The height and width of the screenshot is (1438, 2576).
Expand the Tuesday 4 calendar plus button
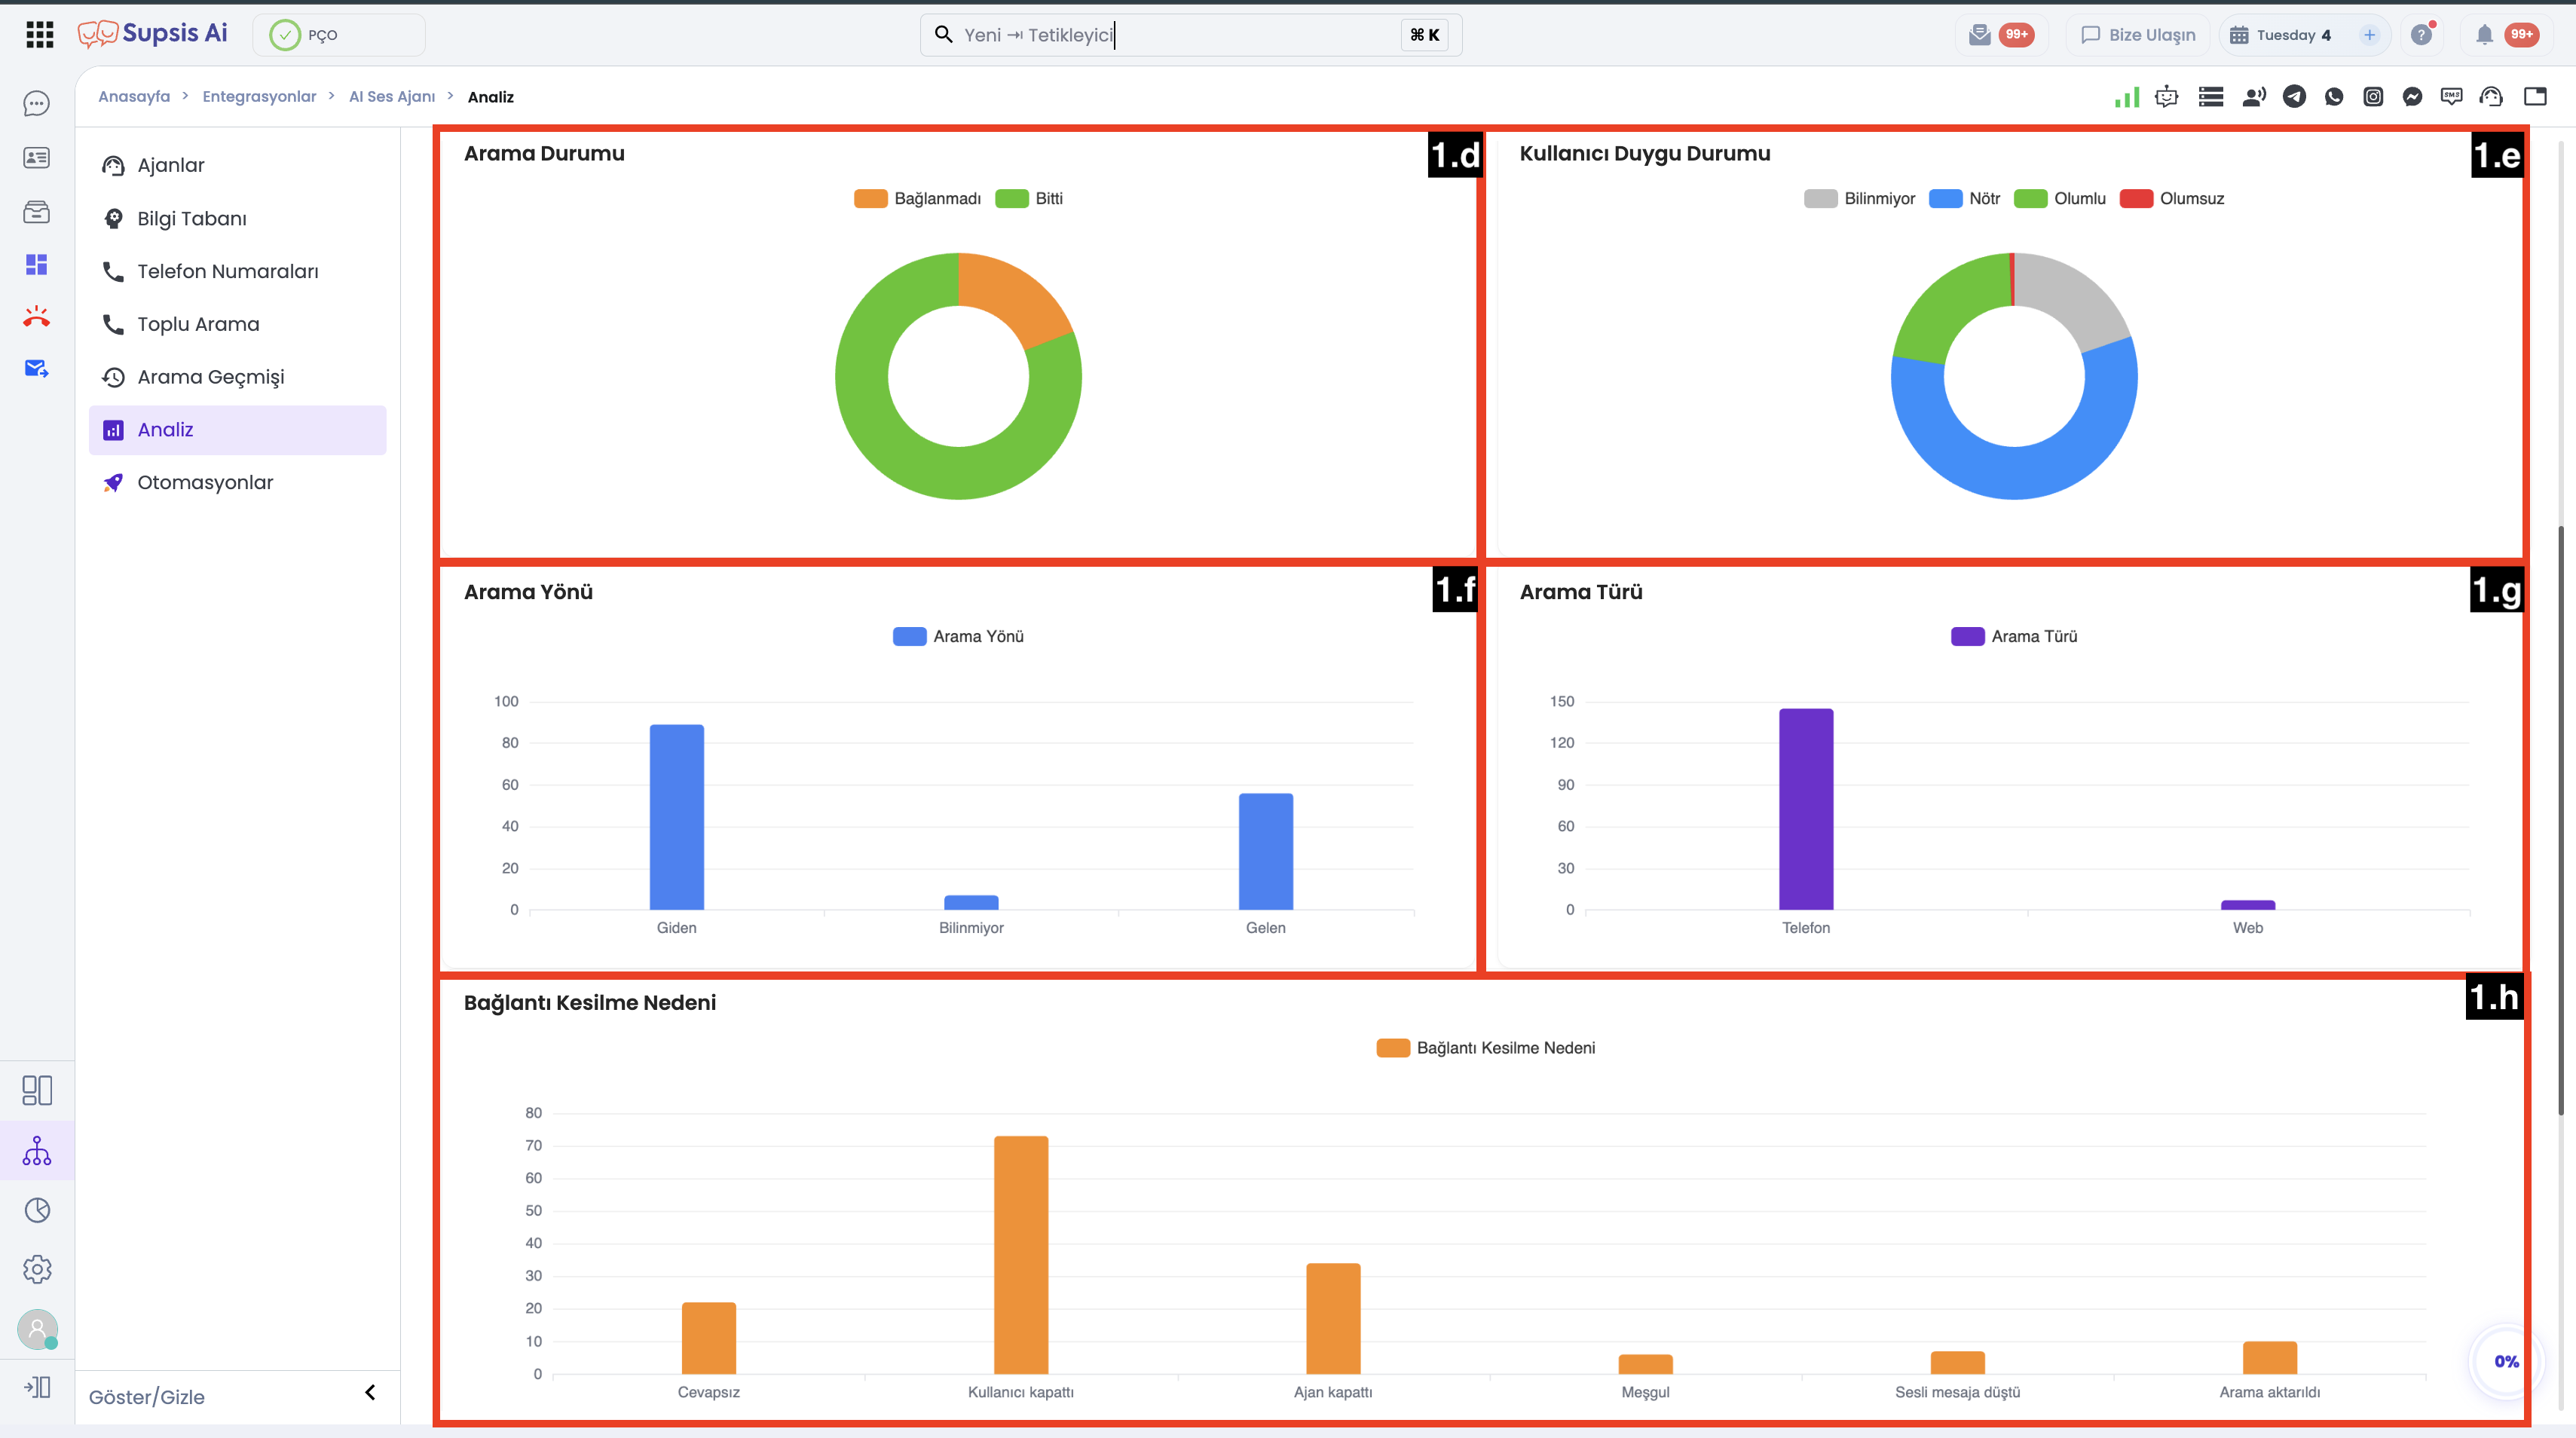point(2369,35)
